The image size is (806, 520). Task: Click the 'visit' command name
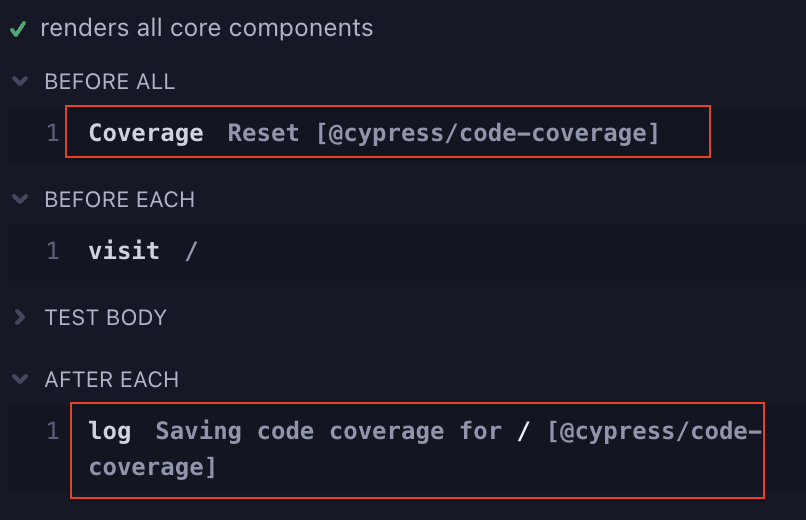[124, 251]
